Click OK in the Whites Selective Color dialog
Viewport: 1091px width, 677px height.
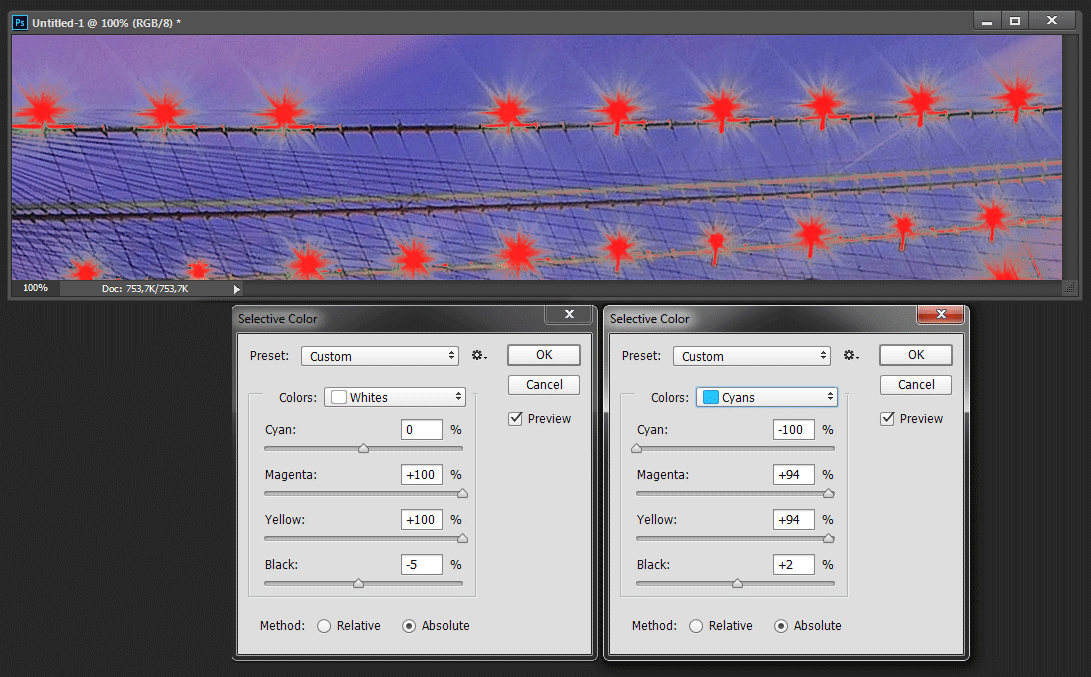pyautogui.click(x=544, y=355)
